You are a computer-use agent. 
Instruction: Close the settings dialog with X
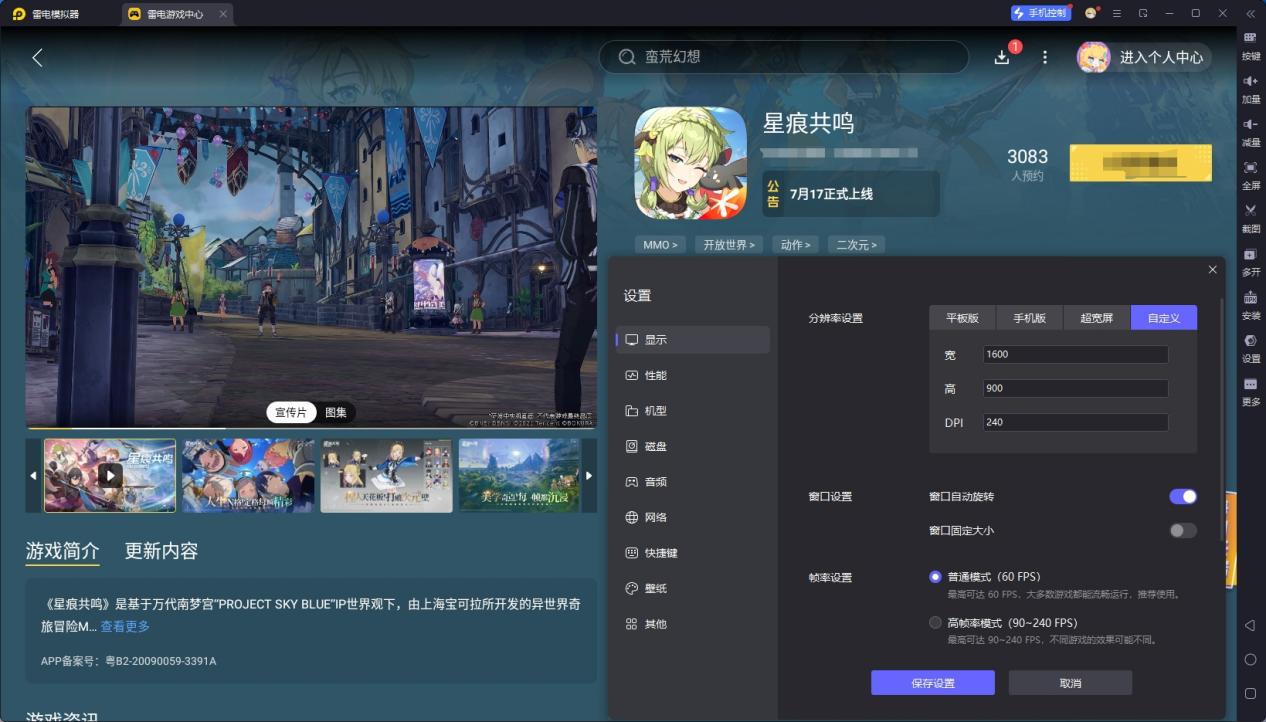pyautogui.click(x=1213, y=270)
